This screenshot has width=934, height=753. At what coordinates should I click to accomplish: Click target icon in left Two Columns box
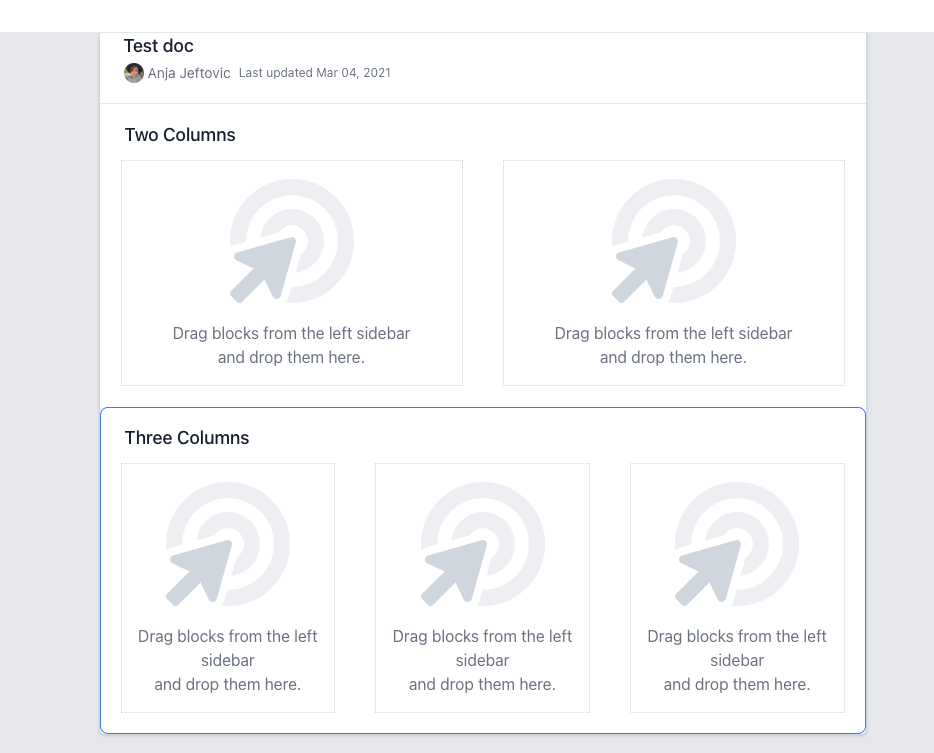(x=292, y=241)
